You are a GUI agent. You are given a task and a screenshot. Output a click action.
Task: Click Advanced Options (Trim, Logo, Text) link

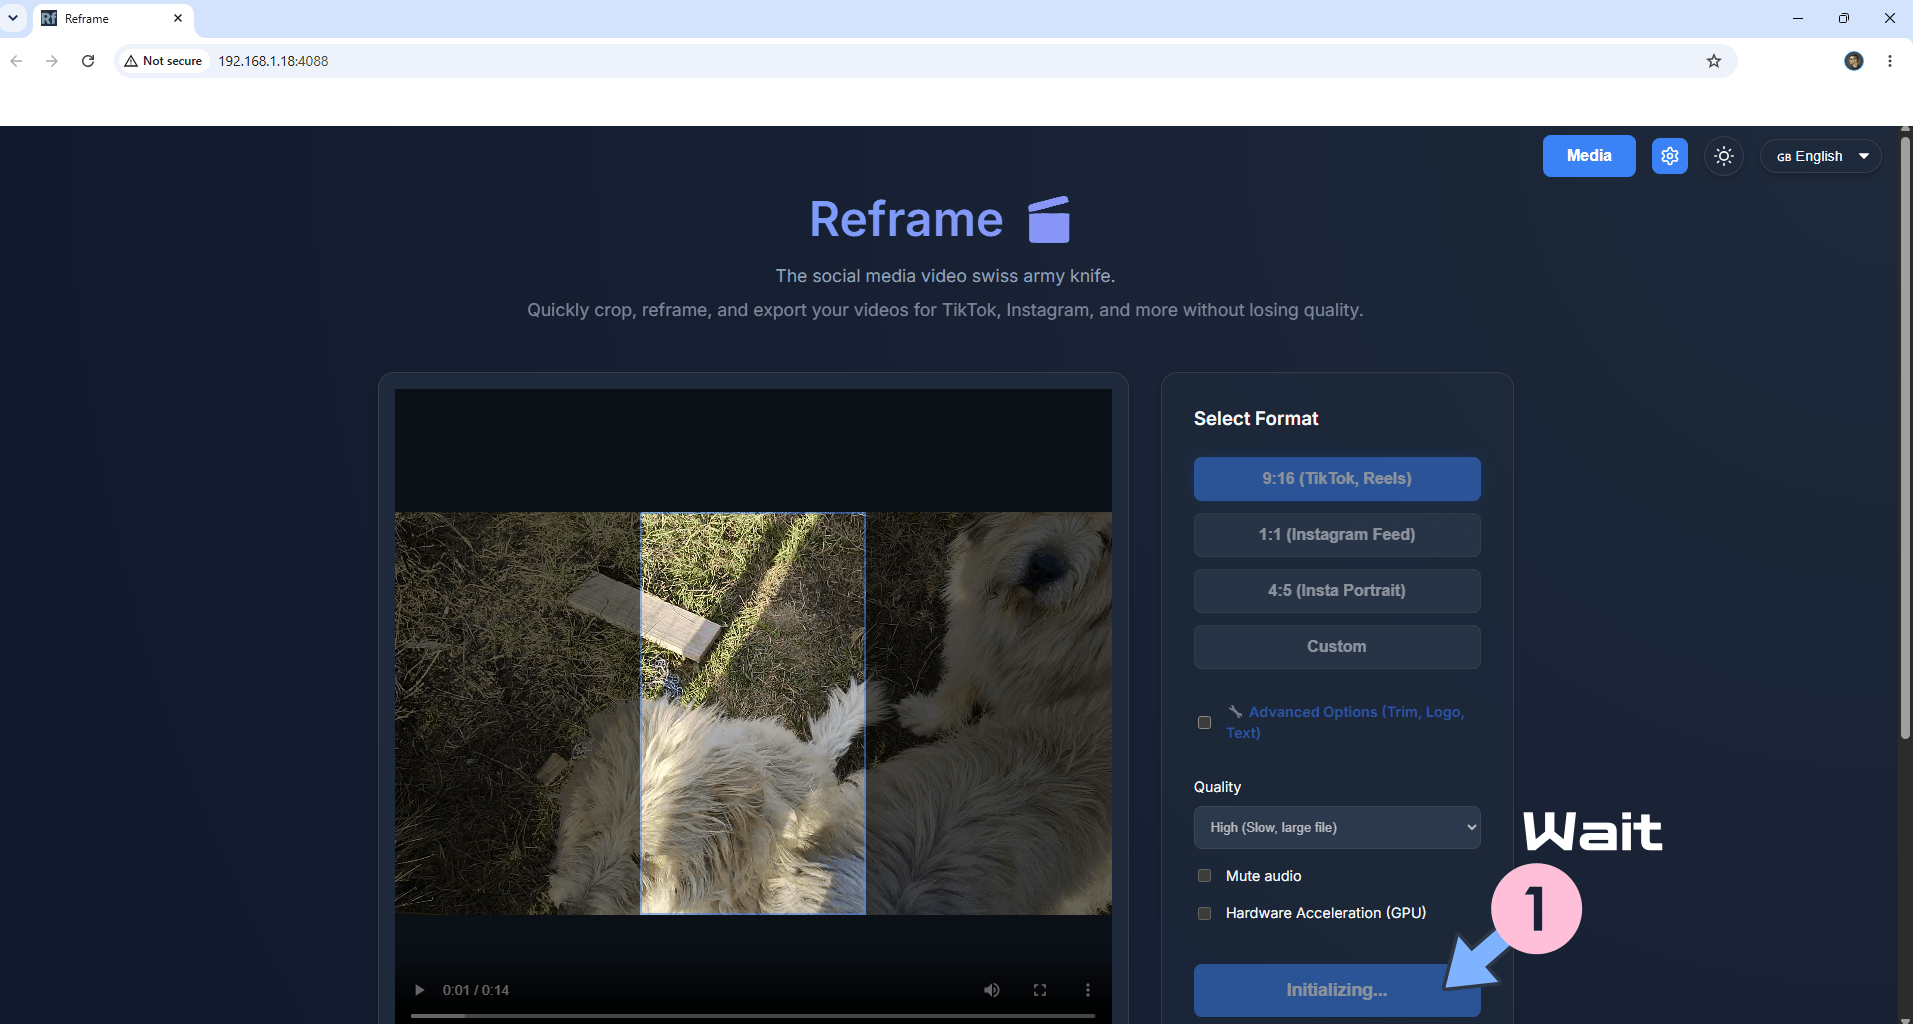pos(1345,722)
